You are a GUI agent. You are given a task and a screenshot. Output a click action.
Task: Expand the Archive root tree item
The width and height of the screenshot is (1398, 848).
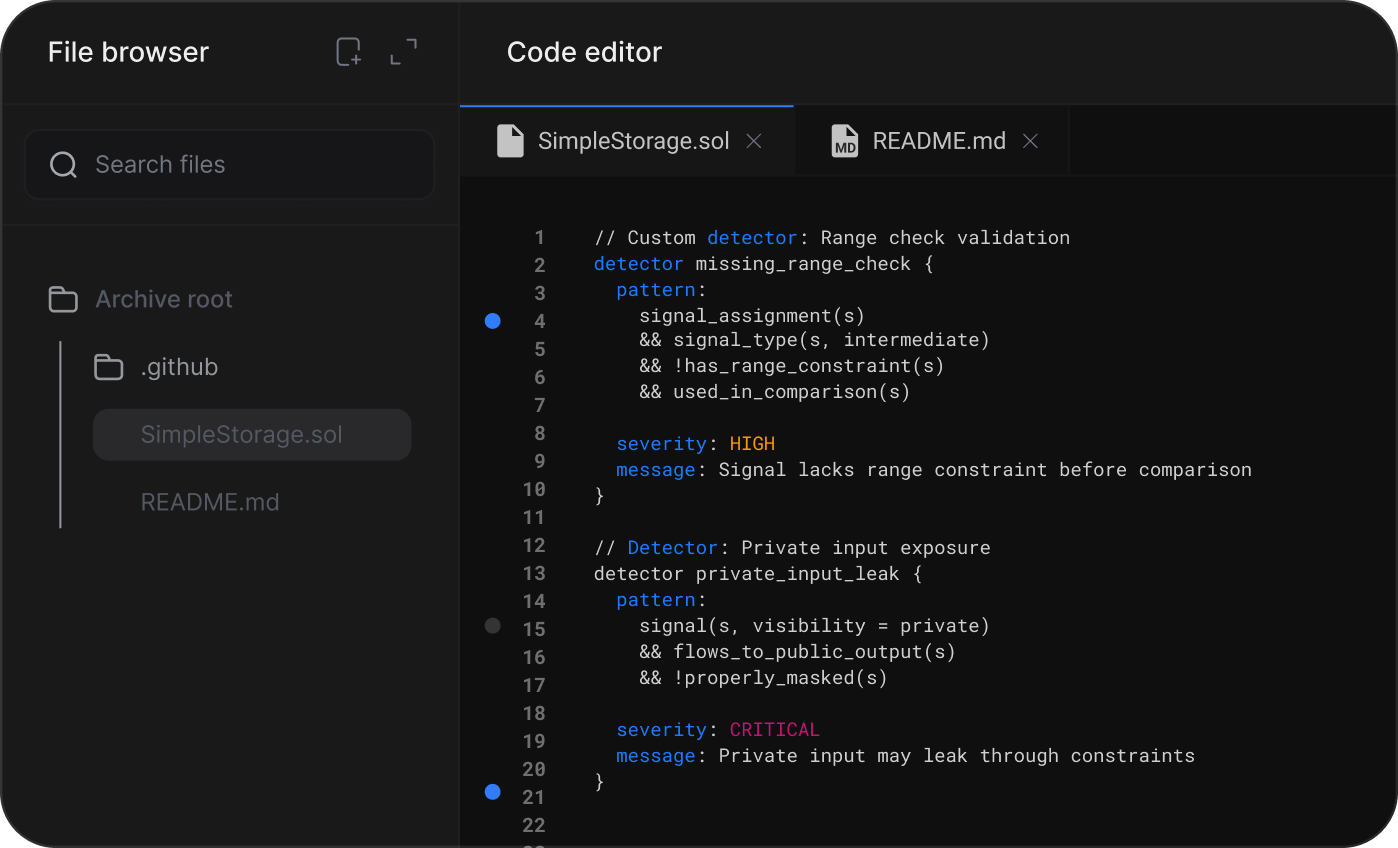[x=164, y=299]
